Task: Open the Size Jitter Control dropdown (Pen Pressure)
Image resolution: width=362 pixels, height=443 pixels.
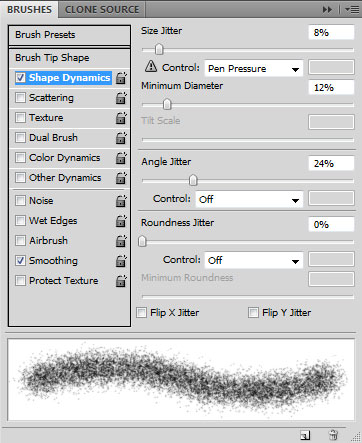Action: tap(253, 68)
